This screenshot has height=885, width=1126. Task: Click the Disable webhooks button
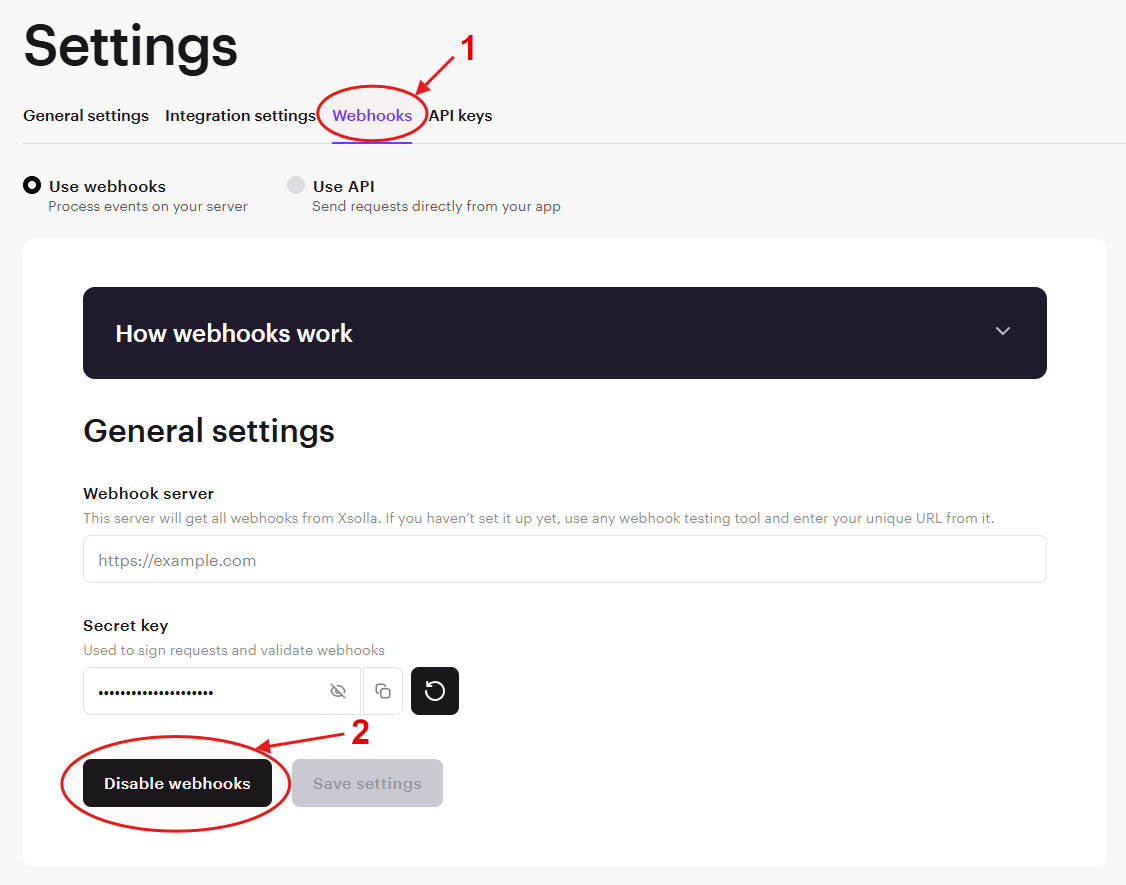coord(177,783)
